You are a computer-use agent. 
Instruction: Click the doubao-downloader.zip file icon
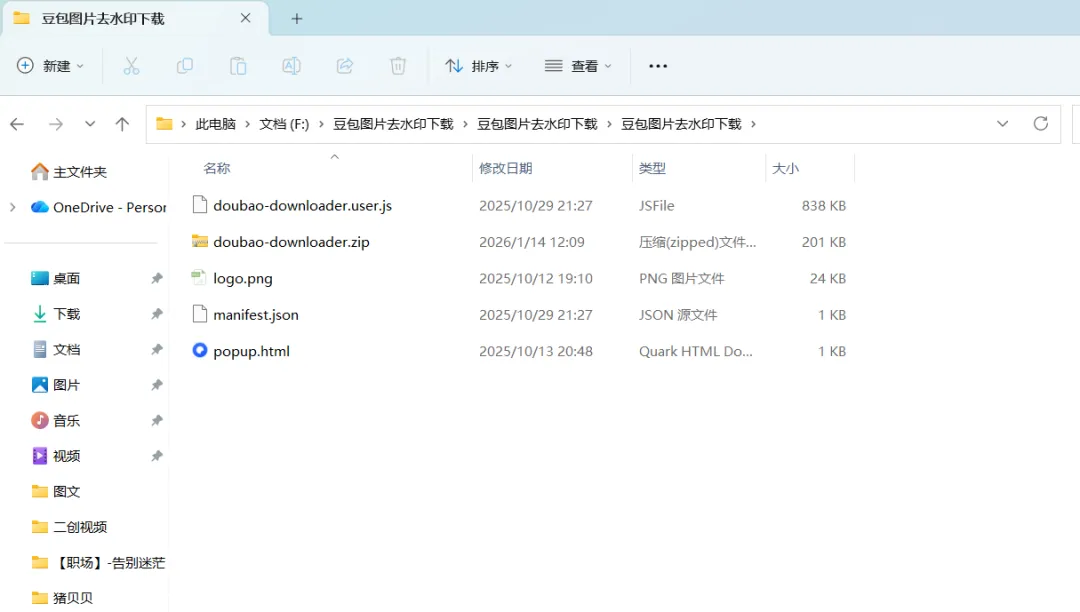click(x=200, y=241)
